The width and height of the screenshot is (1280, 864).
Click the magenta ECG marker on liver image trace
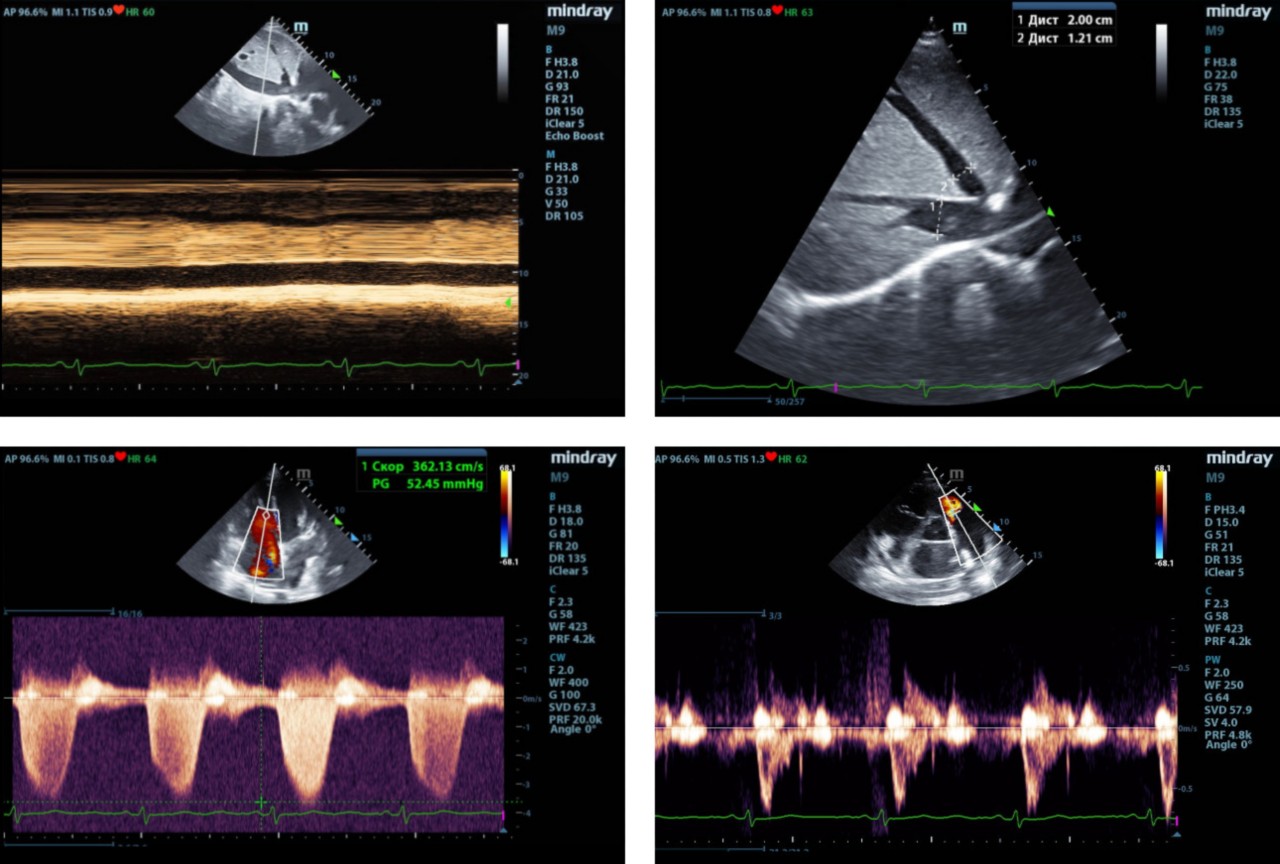(x=835, y=386)
